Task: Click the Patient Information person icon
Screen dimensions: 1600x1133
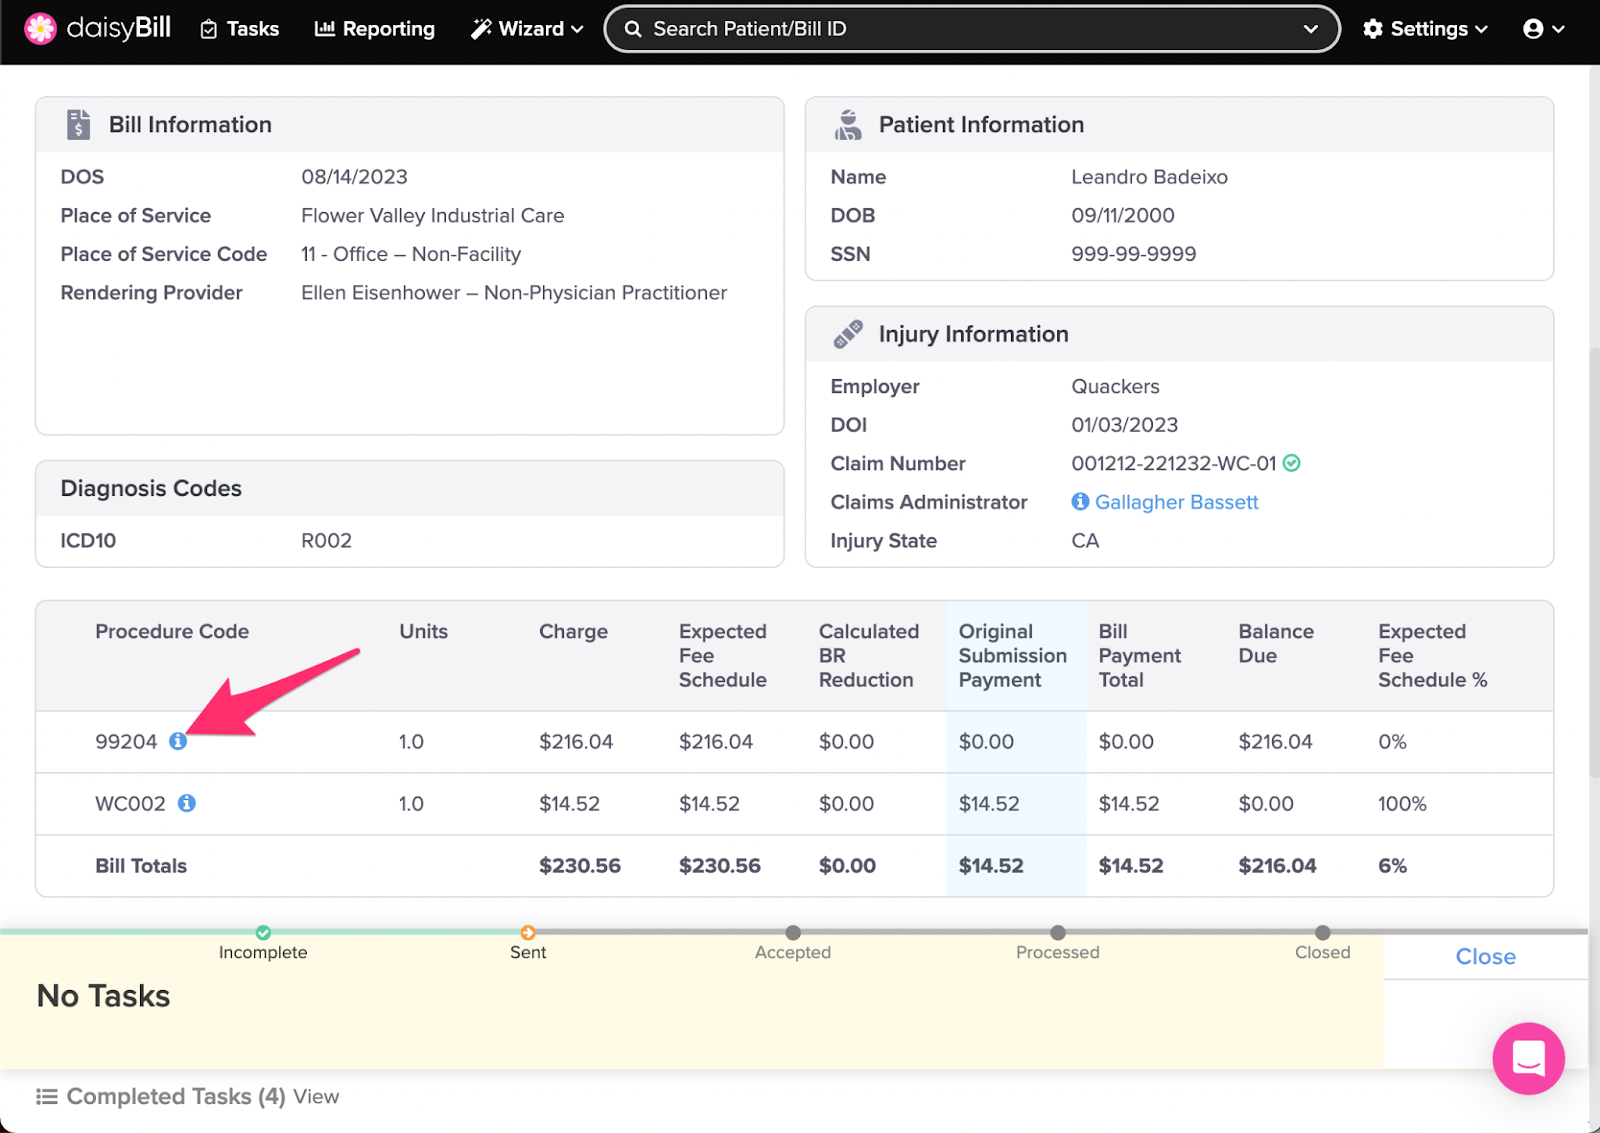Action: point(848,124)
